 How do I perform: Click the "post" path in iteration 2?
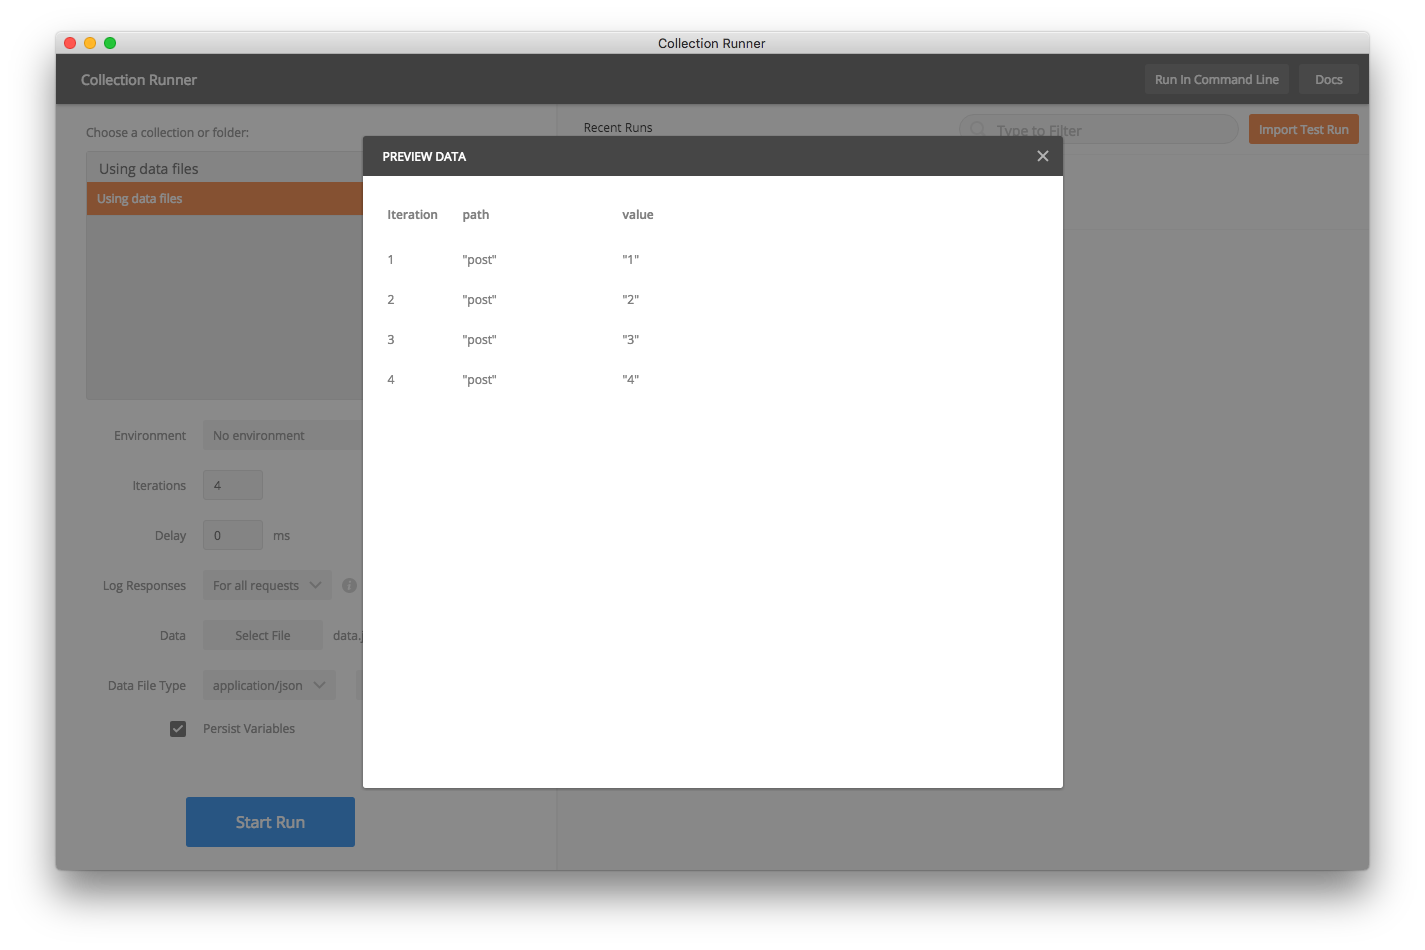coord(479,300)
